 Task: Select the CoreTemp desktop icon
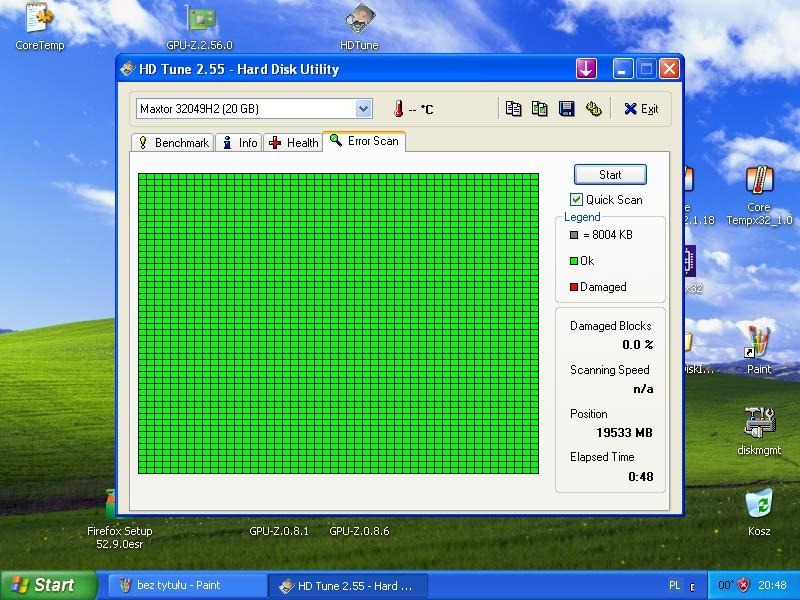[x=40, y=27]
